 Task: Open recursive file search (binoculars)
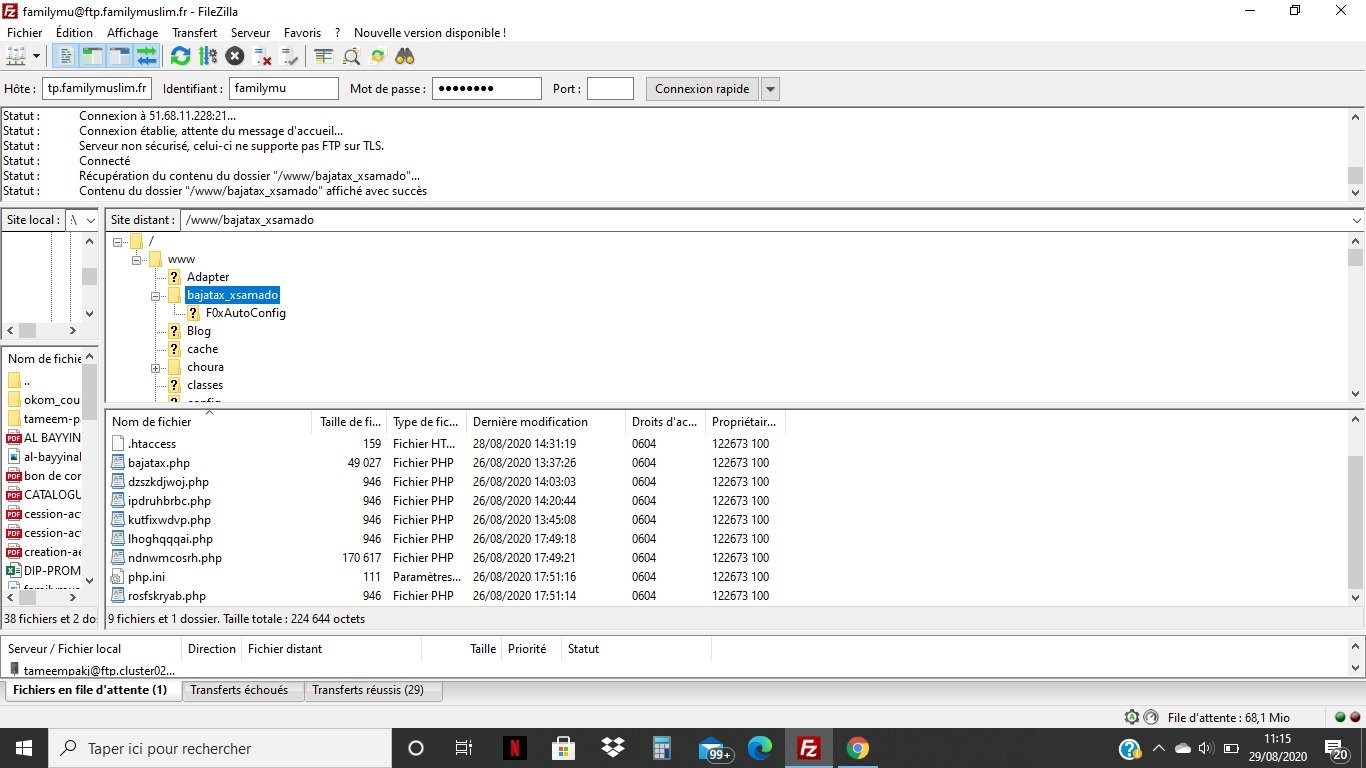(405, 56)
